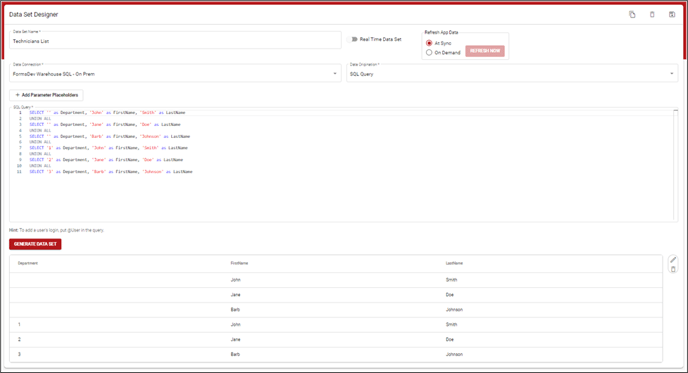
Task: Click the copy data set icon
Action: (632, 14)
